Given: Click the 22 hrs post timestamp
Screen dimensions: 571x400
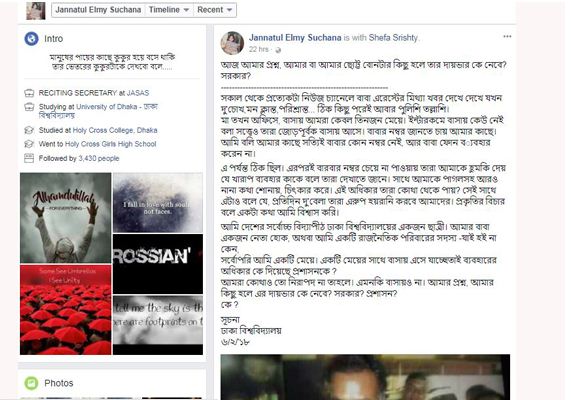Looking at the screenshot, I should (x=259, y=50).
